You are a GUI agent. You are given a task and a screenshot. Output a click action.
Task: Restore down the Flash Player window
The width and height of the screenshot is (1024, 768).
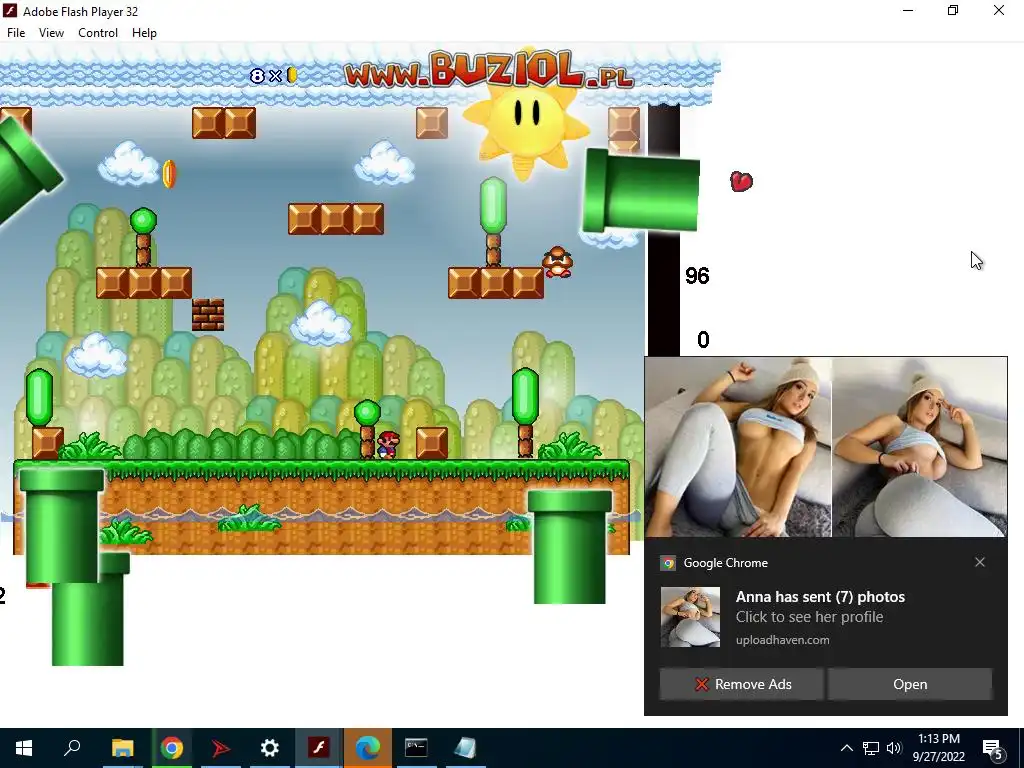coord(953,10)
